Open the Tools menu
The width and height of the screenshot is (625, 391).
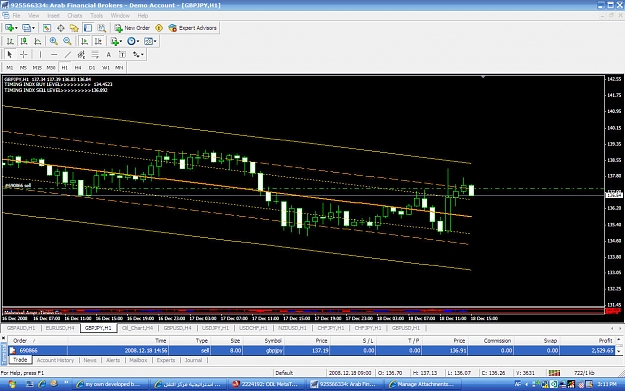click(96, 16)
